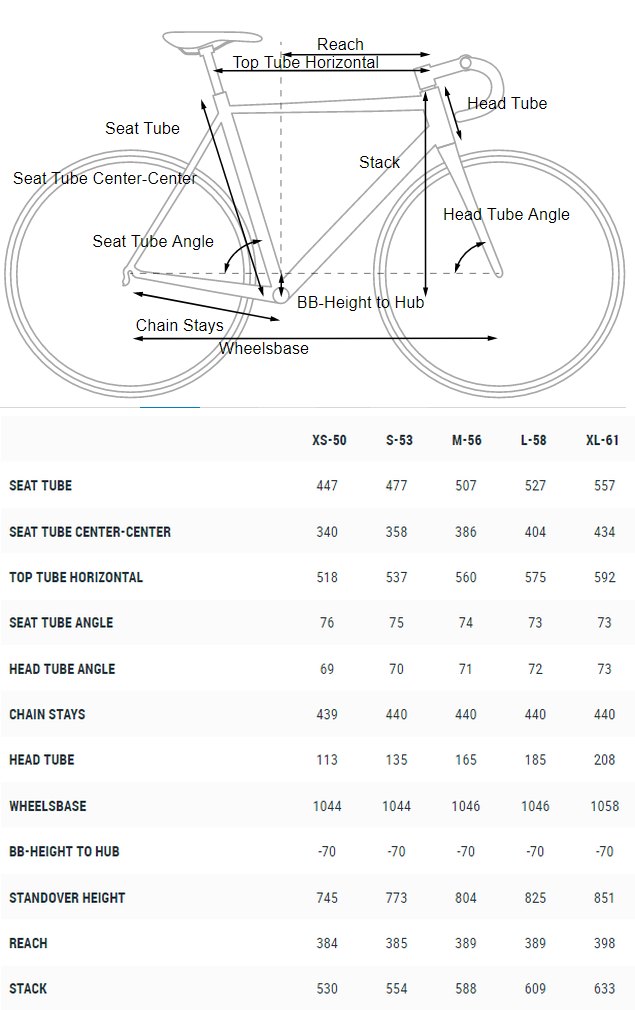Select the 398 reach value for XL-61
The height and width of the screenshot is (1010, 635).
tap(604, 943)
